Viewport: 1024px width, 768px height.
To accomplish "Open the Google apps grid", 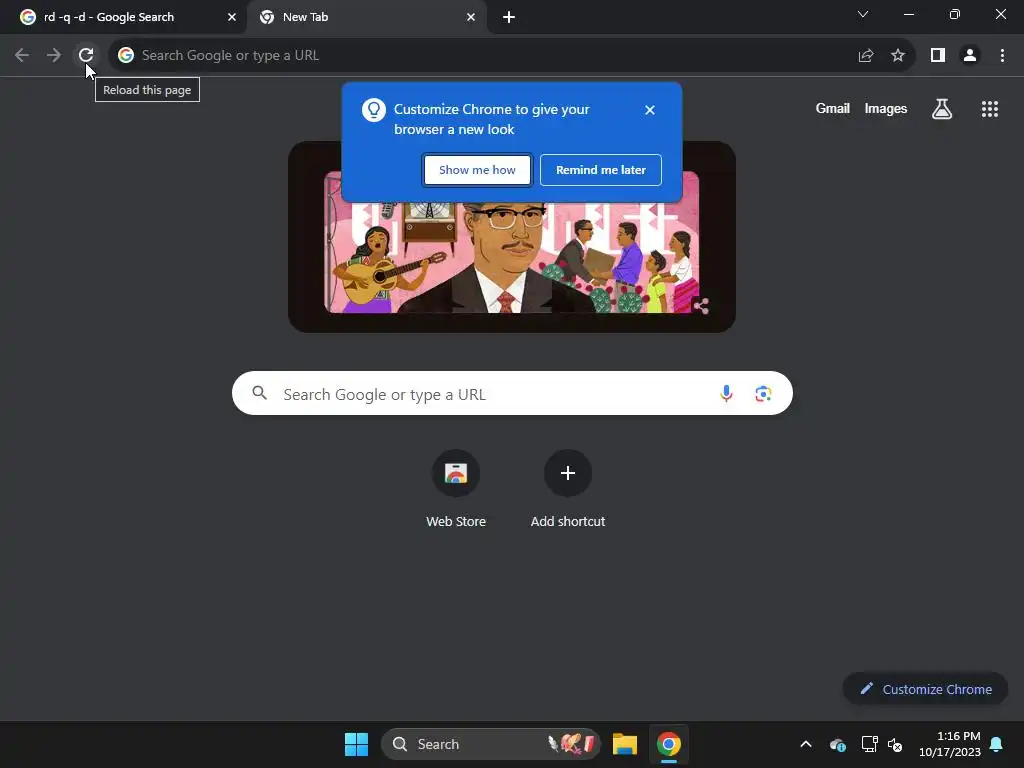I will click(x=990, y=109).
